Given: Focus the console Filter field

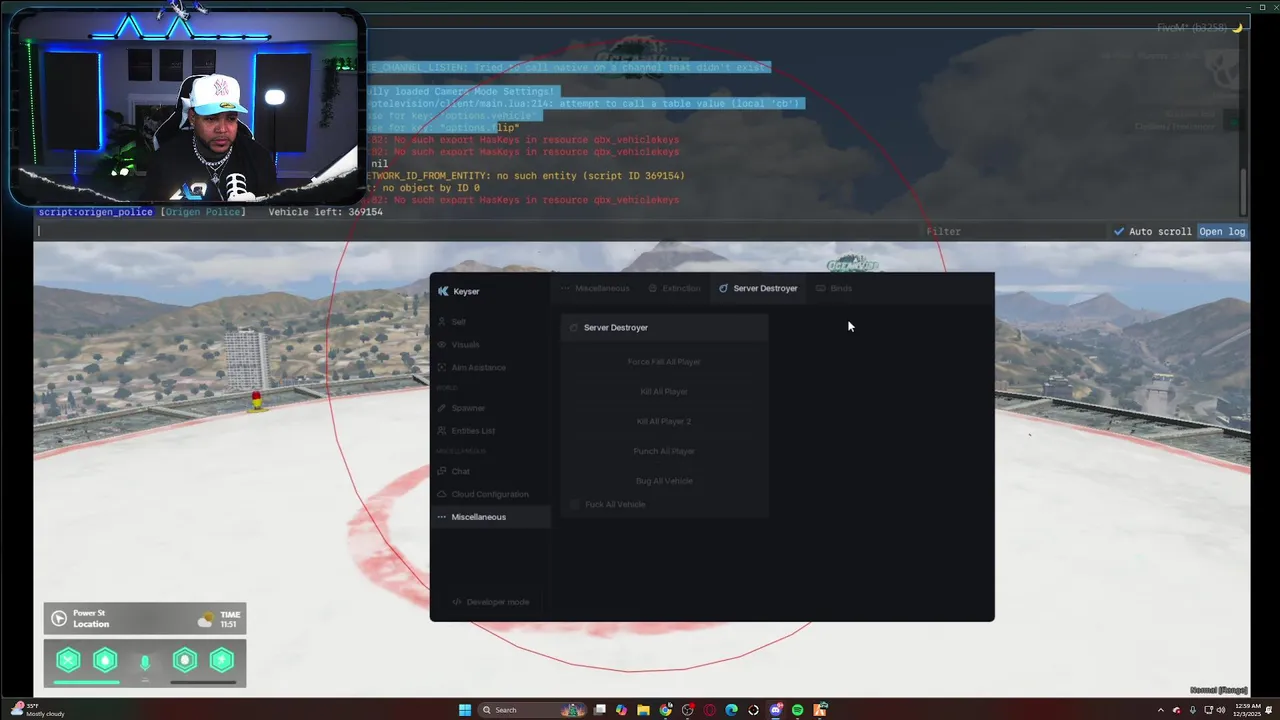Looking at the screenshot, I should coord(1015,232).
